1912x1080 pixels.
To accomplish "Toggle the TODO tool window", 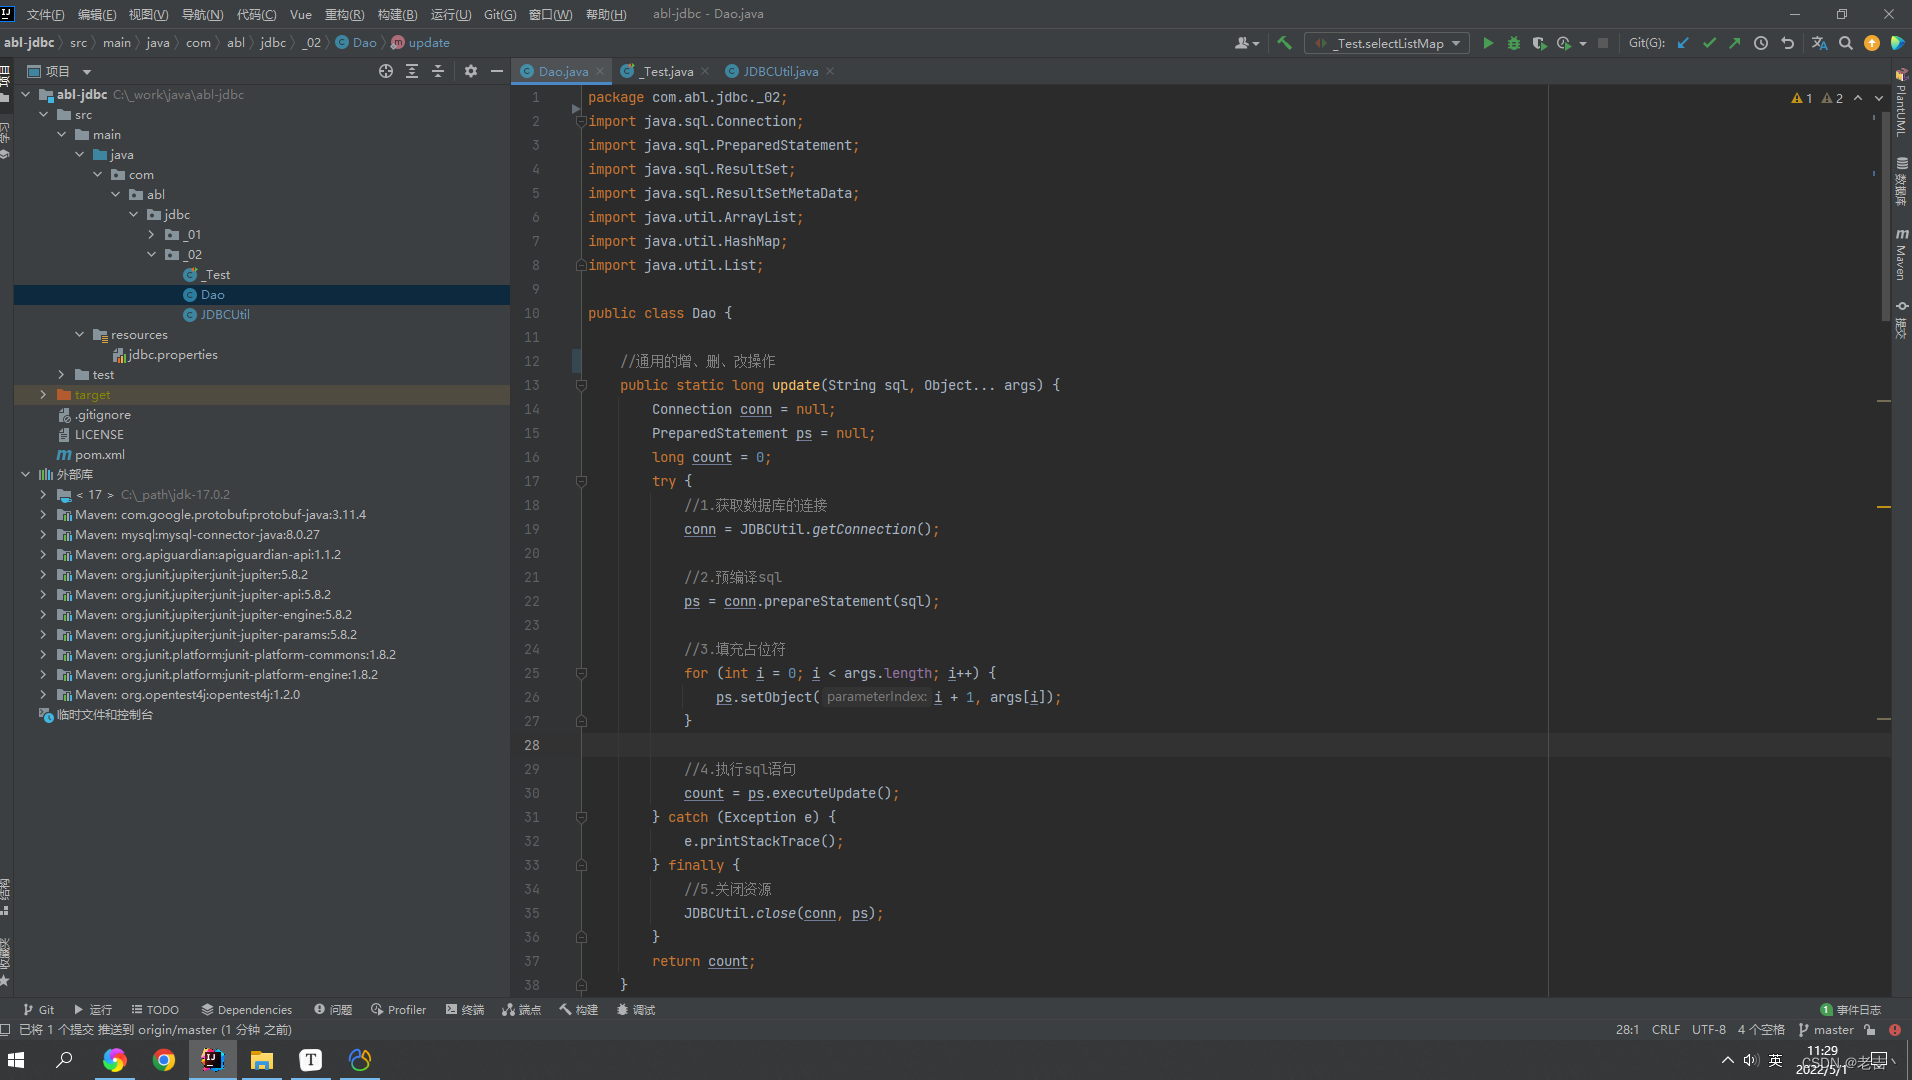I will click(154, 1009).
